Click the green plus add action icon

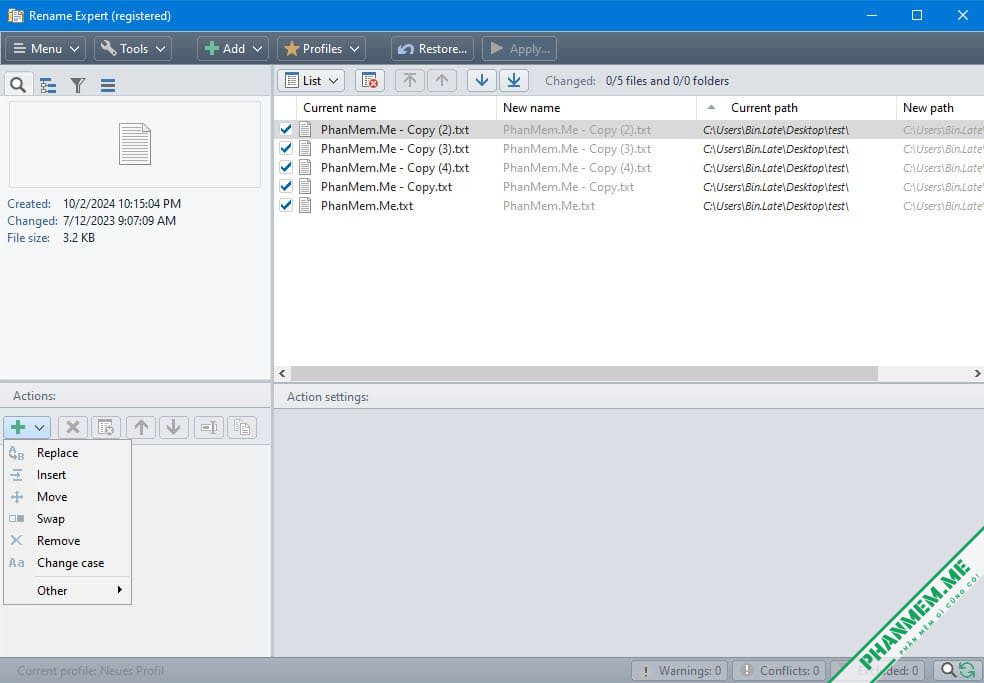point(18,428)
